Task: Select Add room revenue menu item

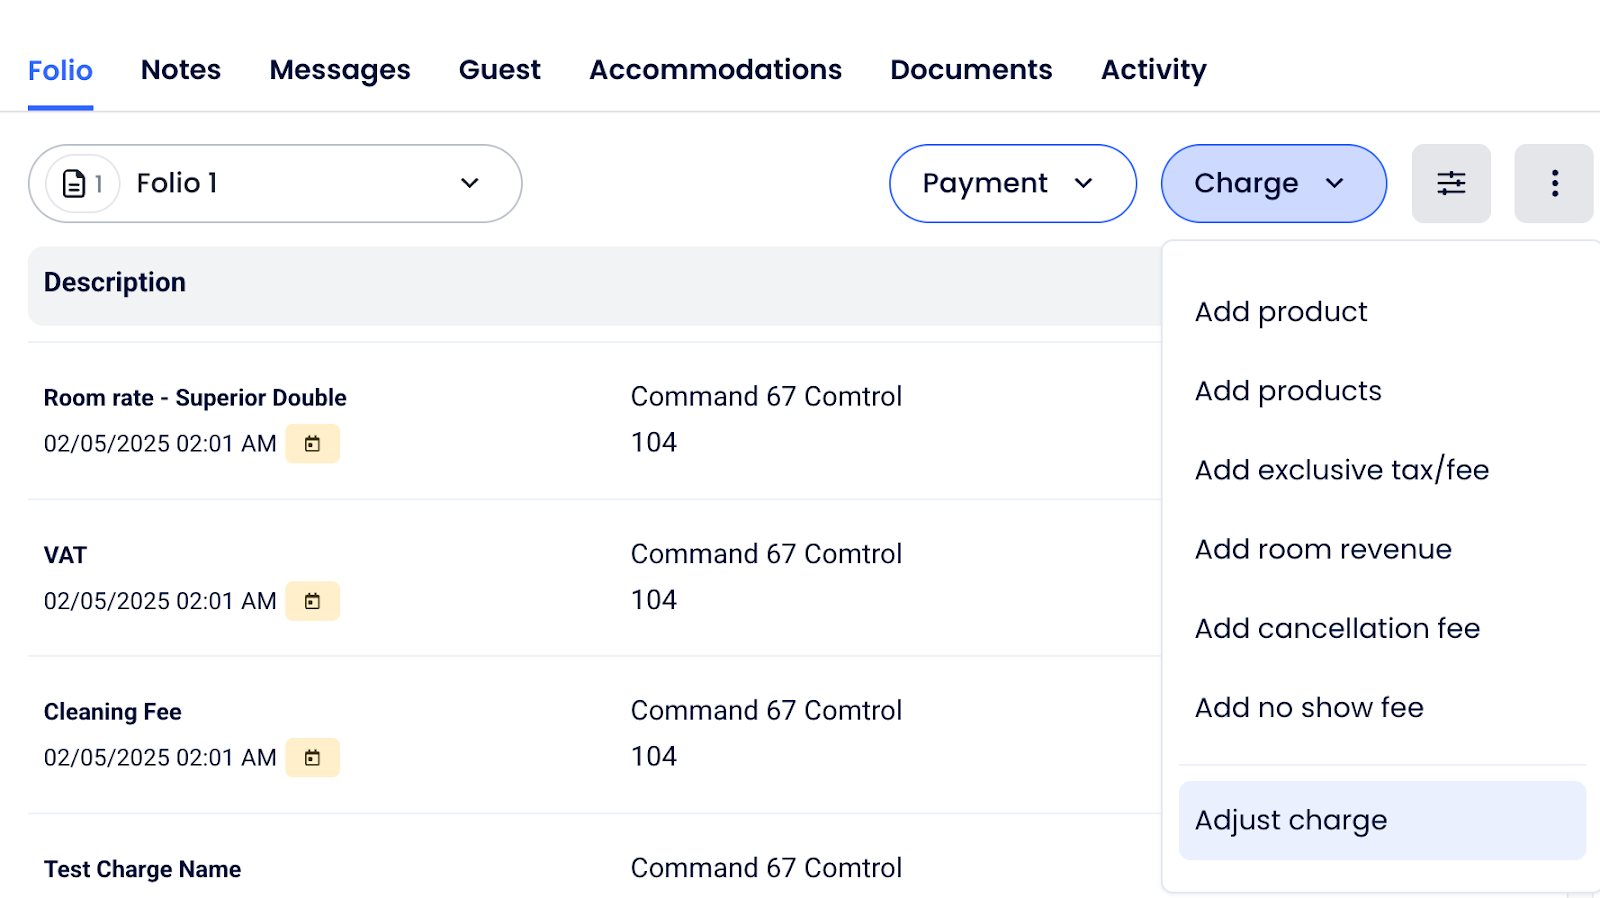Action: click(1322, 549)
